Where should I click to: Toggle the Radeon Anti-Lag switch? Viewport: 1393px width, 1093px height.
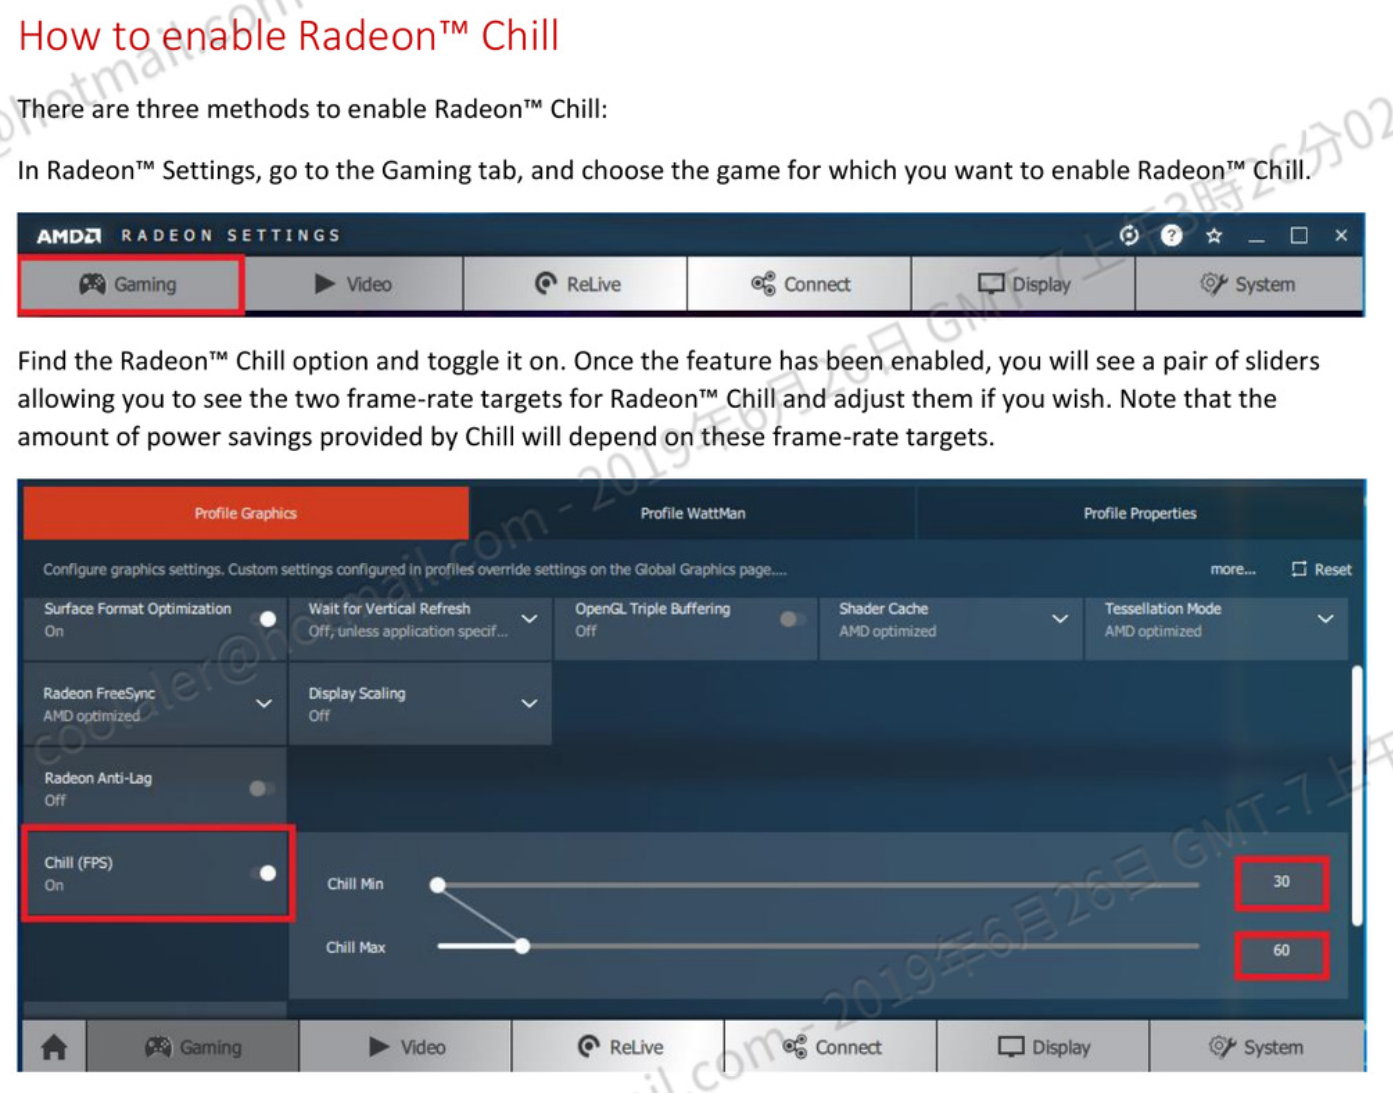pyautogui.click(x=260, y=788)
